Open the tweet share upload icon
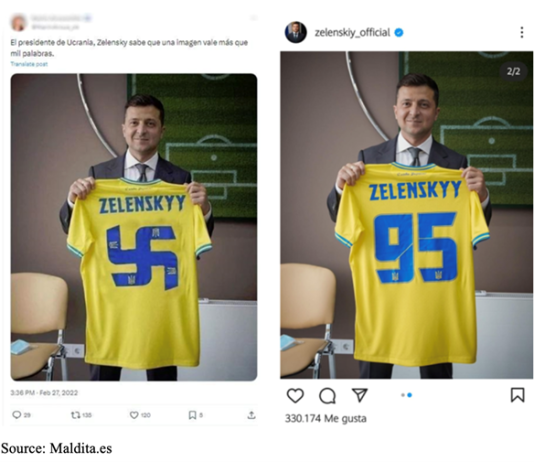This screenshot has width=534, height=462. tap(251, 415)
